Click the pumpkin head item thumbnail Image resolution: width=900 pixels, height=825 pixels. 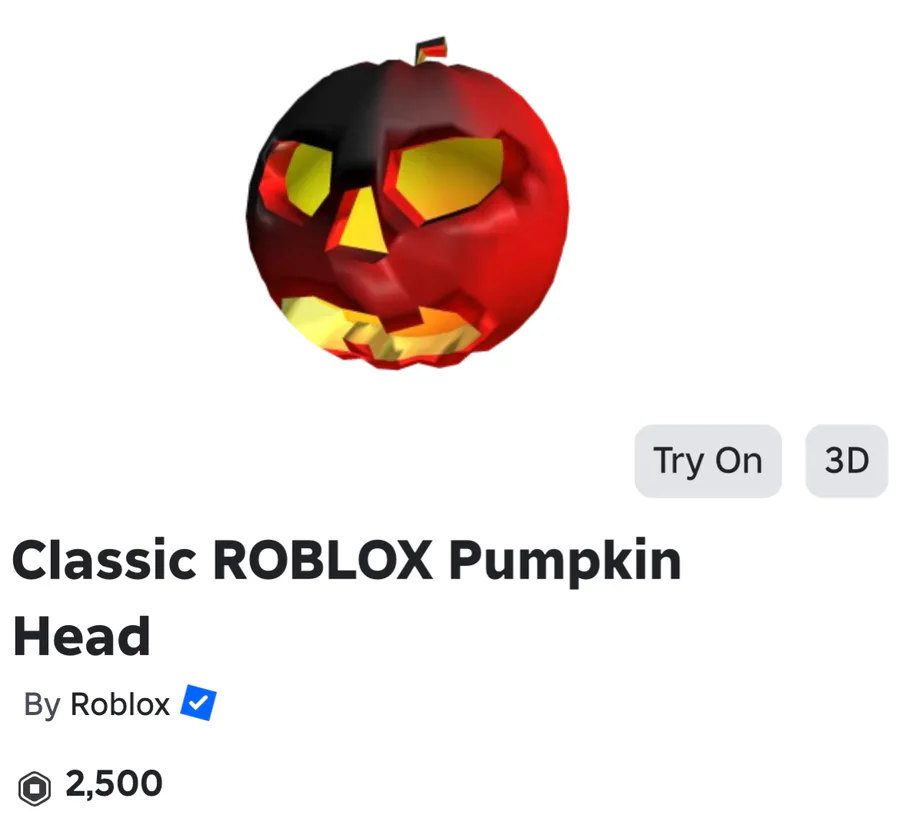coord(408,204)
